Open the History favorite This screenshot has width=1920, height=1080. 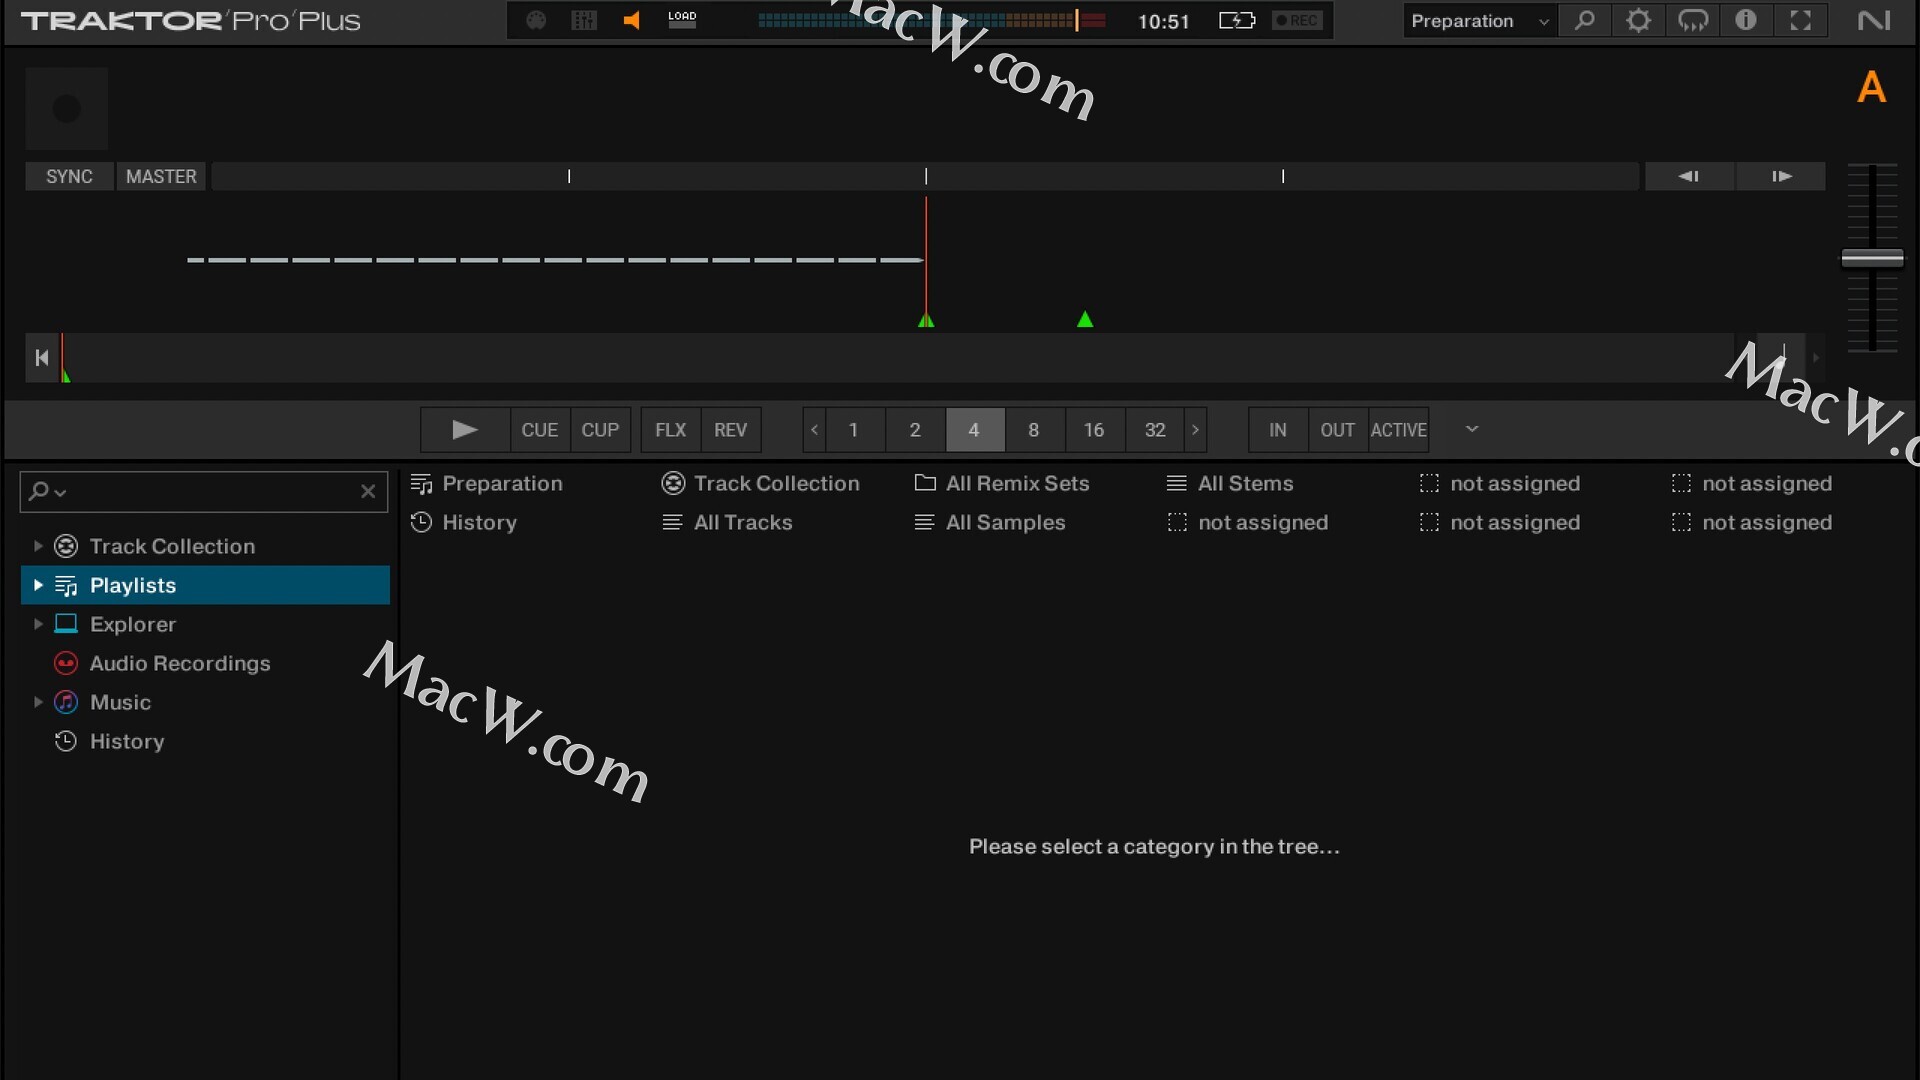pos(464,522)
